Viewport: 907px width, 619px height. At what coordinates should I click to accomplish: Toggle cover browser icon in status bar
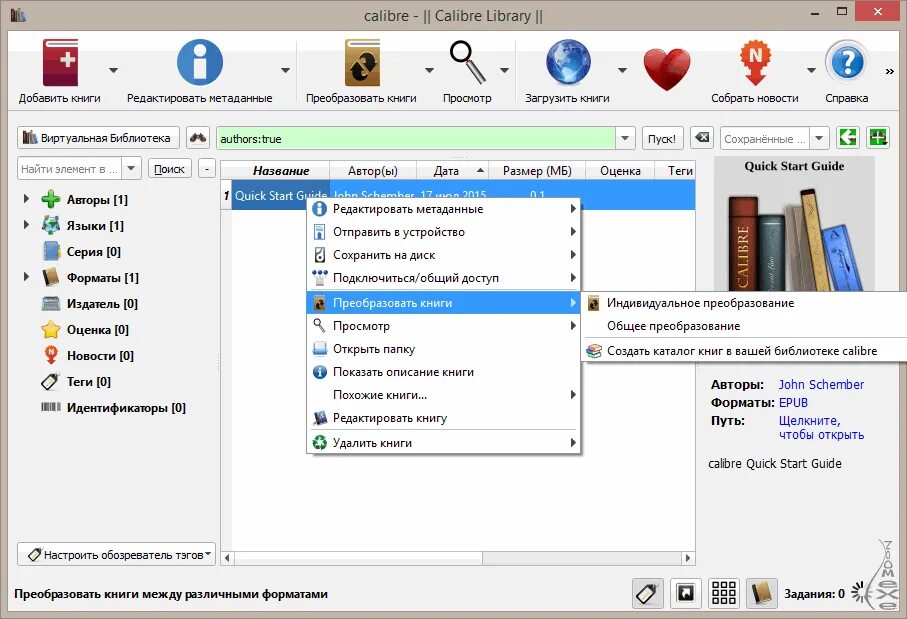pyautogui.click(x=685, y=593)
